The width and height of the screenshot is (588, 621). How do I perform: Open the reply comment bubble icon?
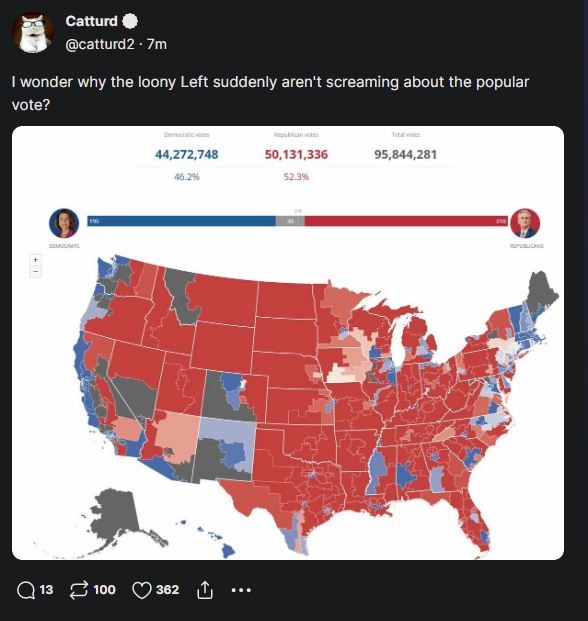pyautogui.click(x=26, y=590)
